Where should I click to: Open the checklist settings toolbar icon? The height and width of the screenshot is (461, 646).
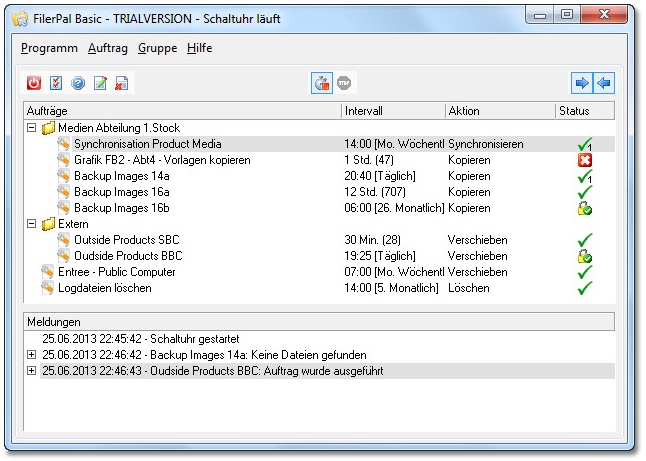tap(55, 83)
